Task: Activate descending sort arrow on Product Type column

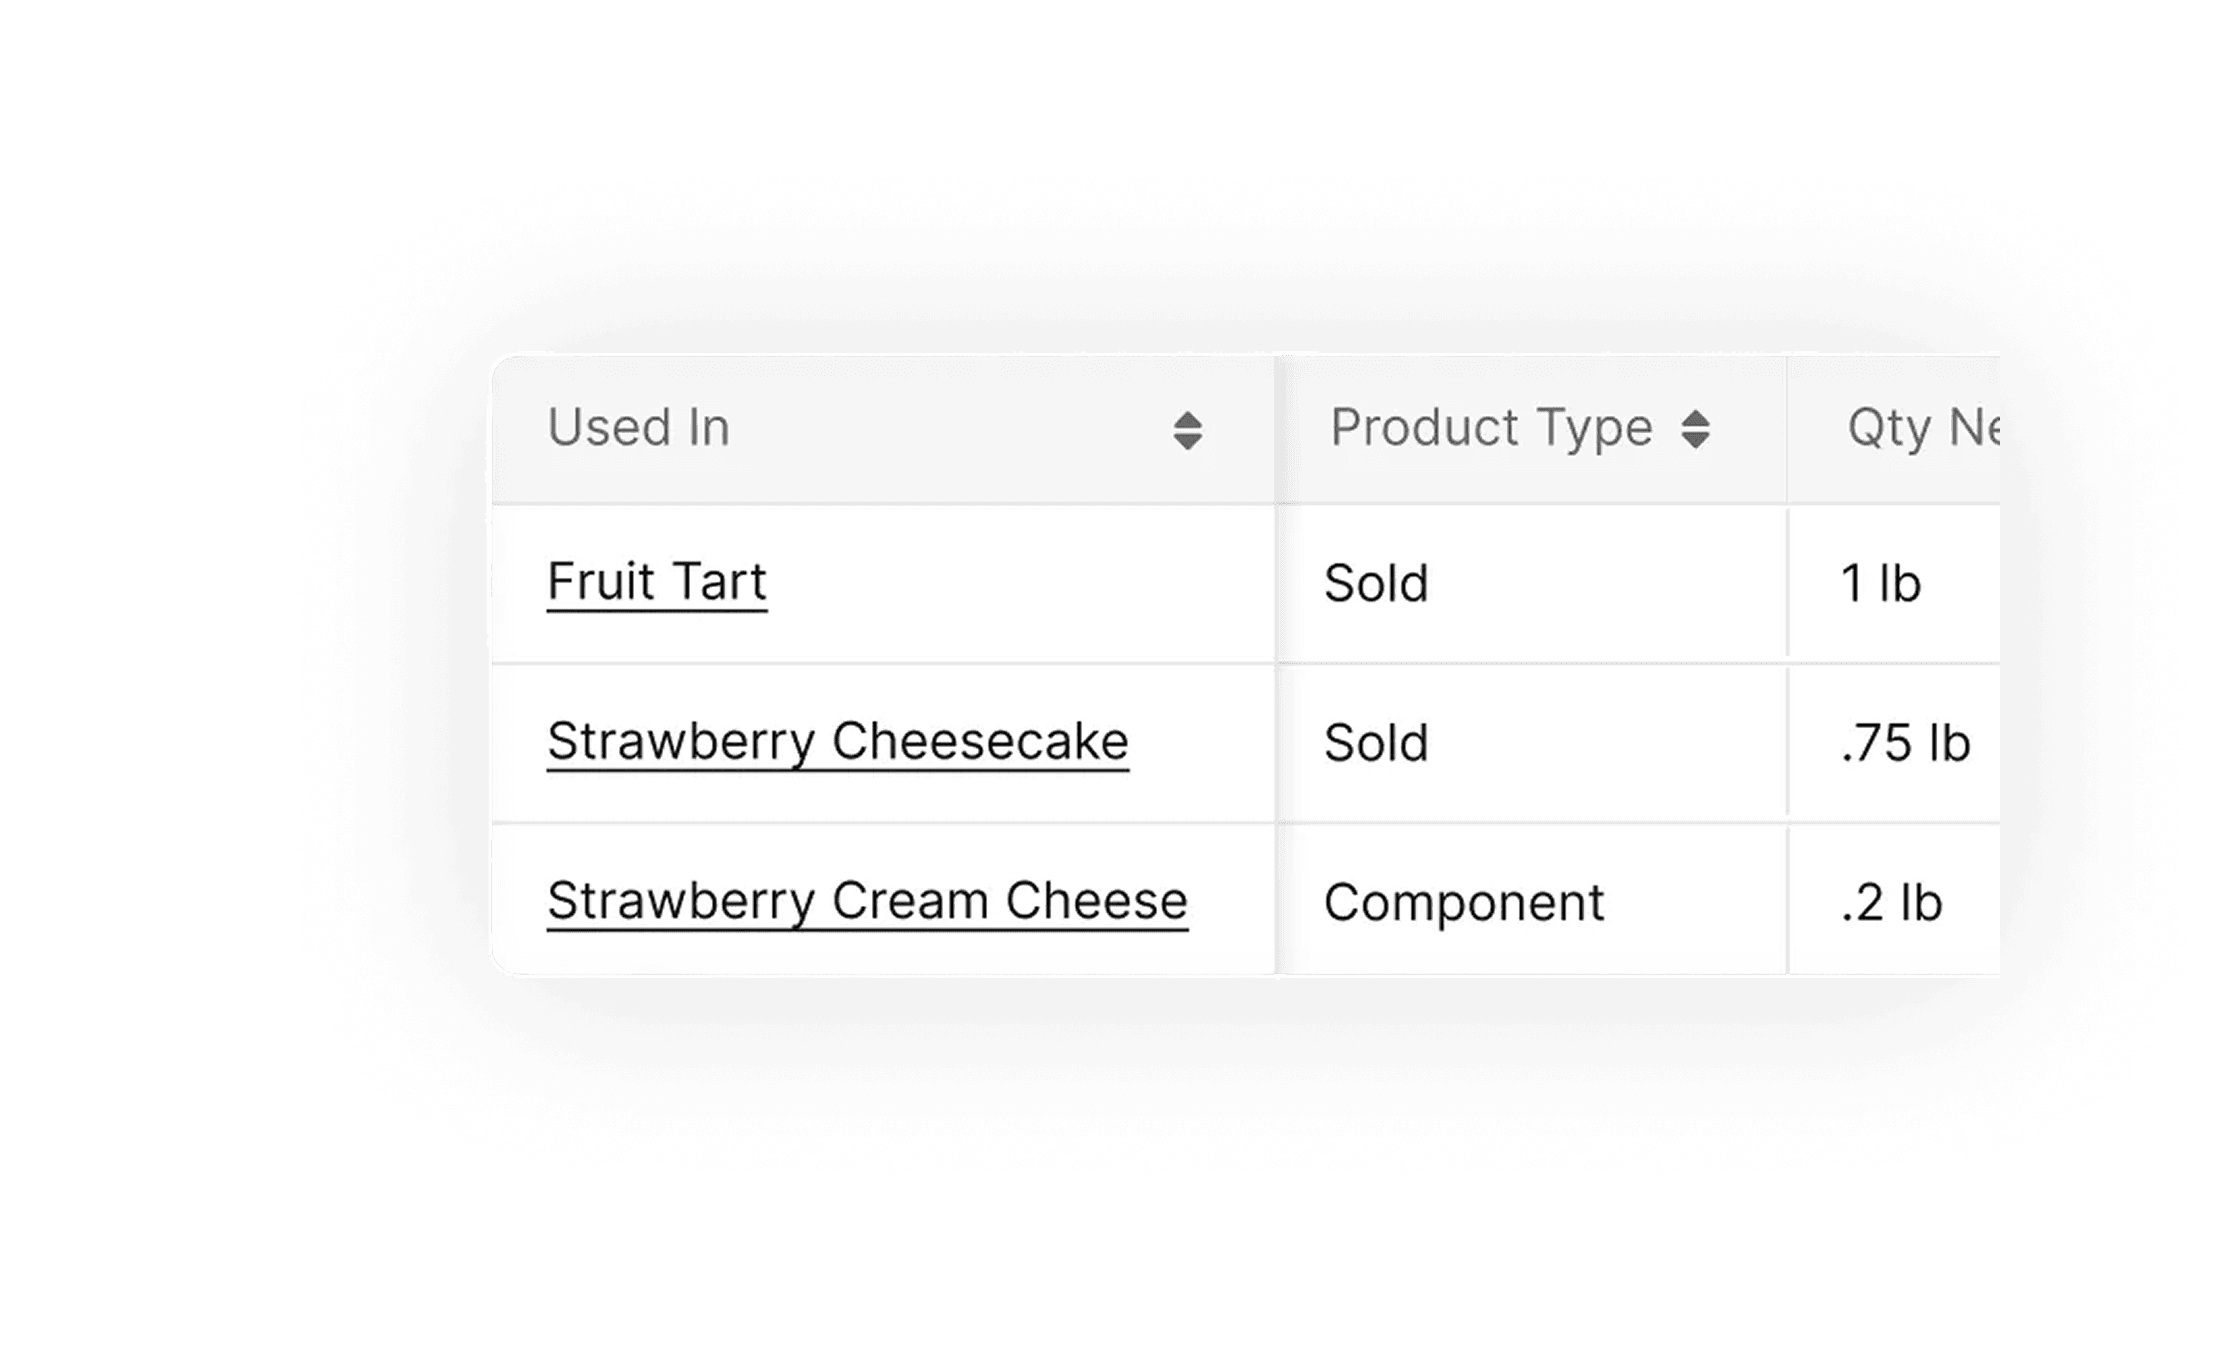Action: pyautogui.click(x=1694, y=440)
